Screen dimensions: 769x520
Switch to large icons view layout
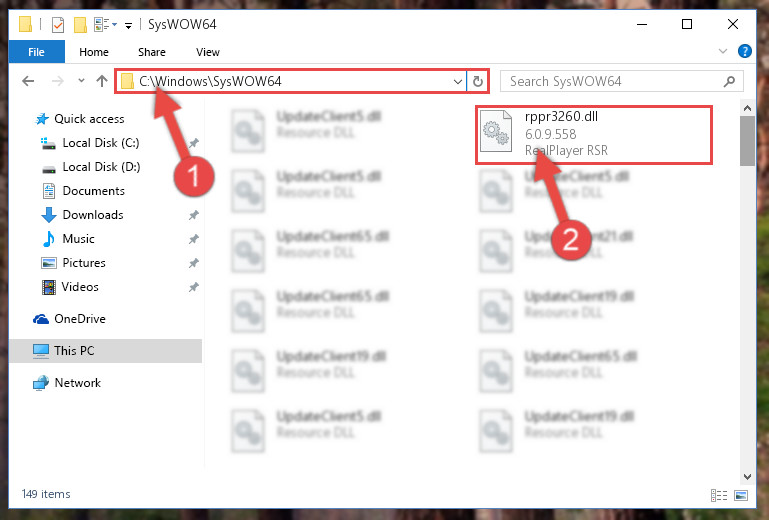point(741,495)
